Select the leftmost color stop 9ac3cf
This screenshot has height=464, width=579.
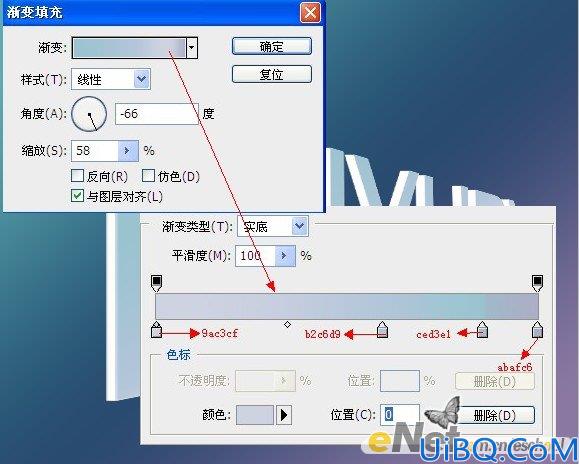pyautogui.click(x=157, y=330)
